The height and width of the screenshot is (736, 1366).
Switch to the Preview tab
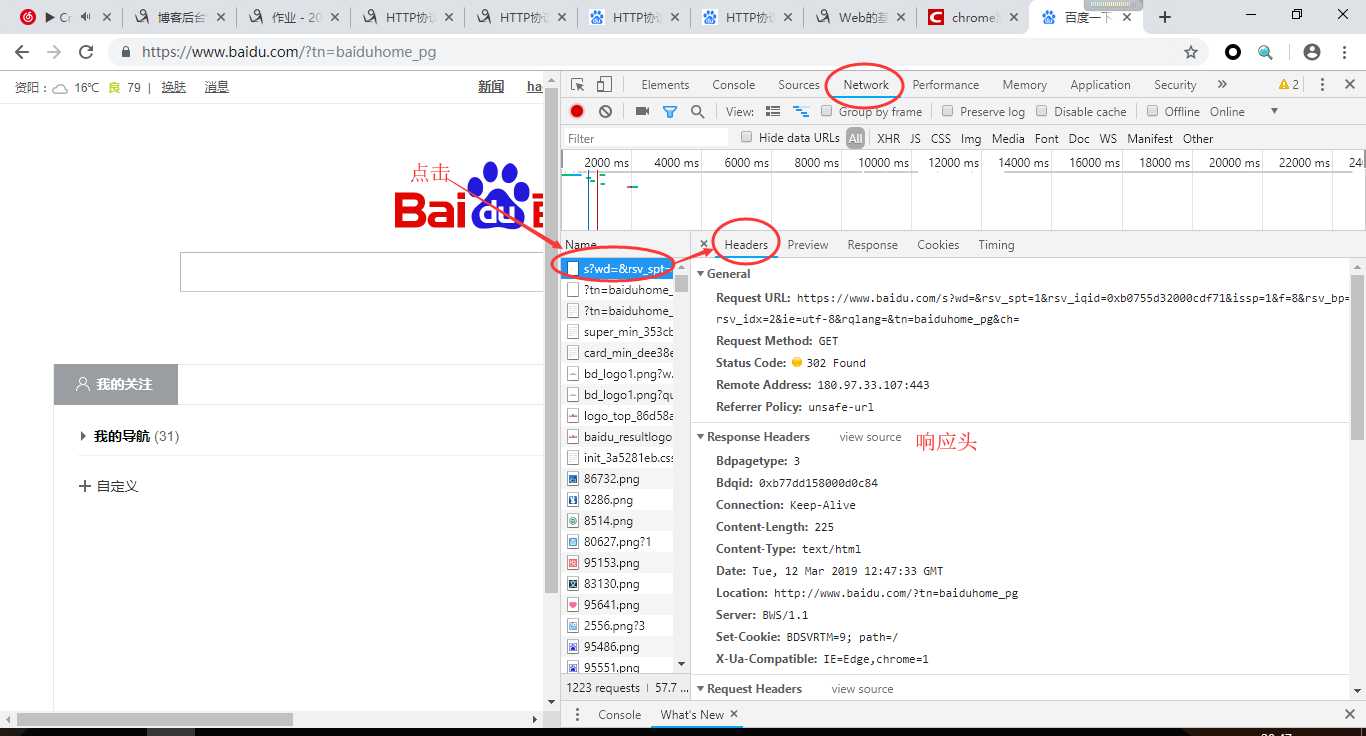(x=808, y=245)
